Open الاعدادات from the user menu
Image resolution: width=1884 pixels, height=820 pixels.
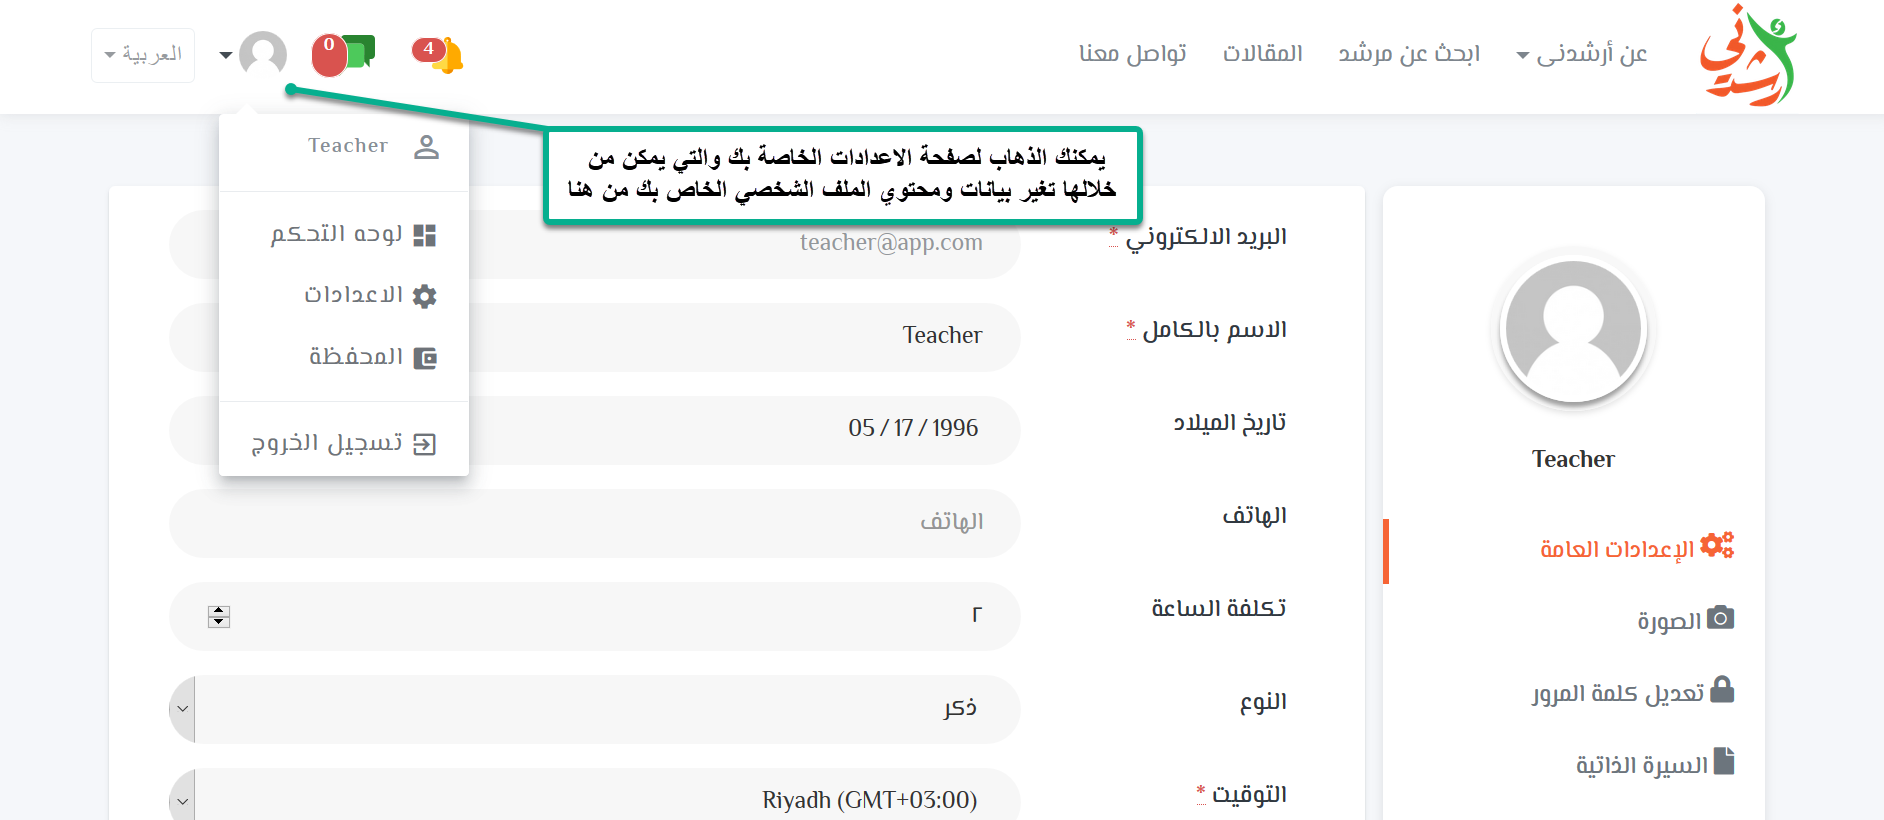[x=369, y=295]
